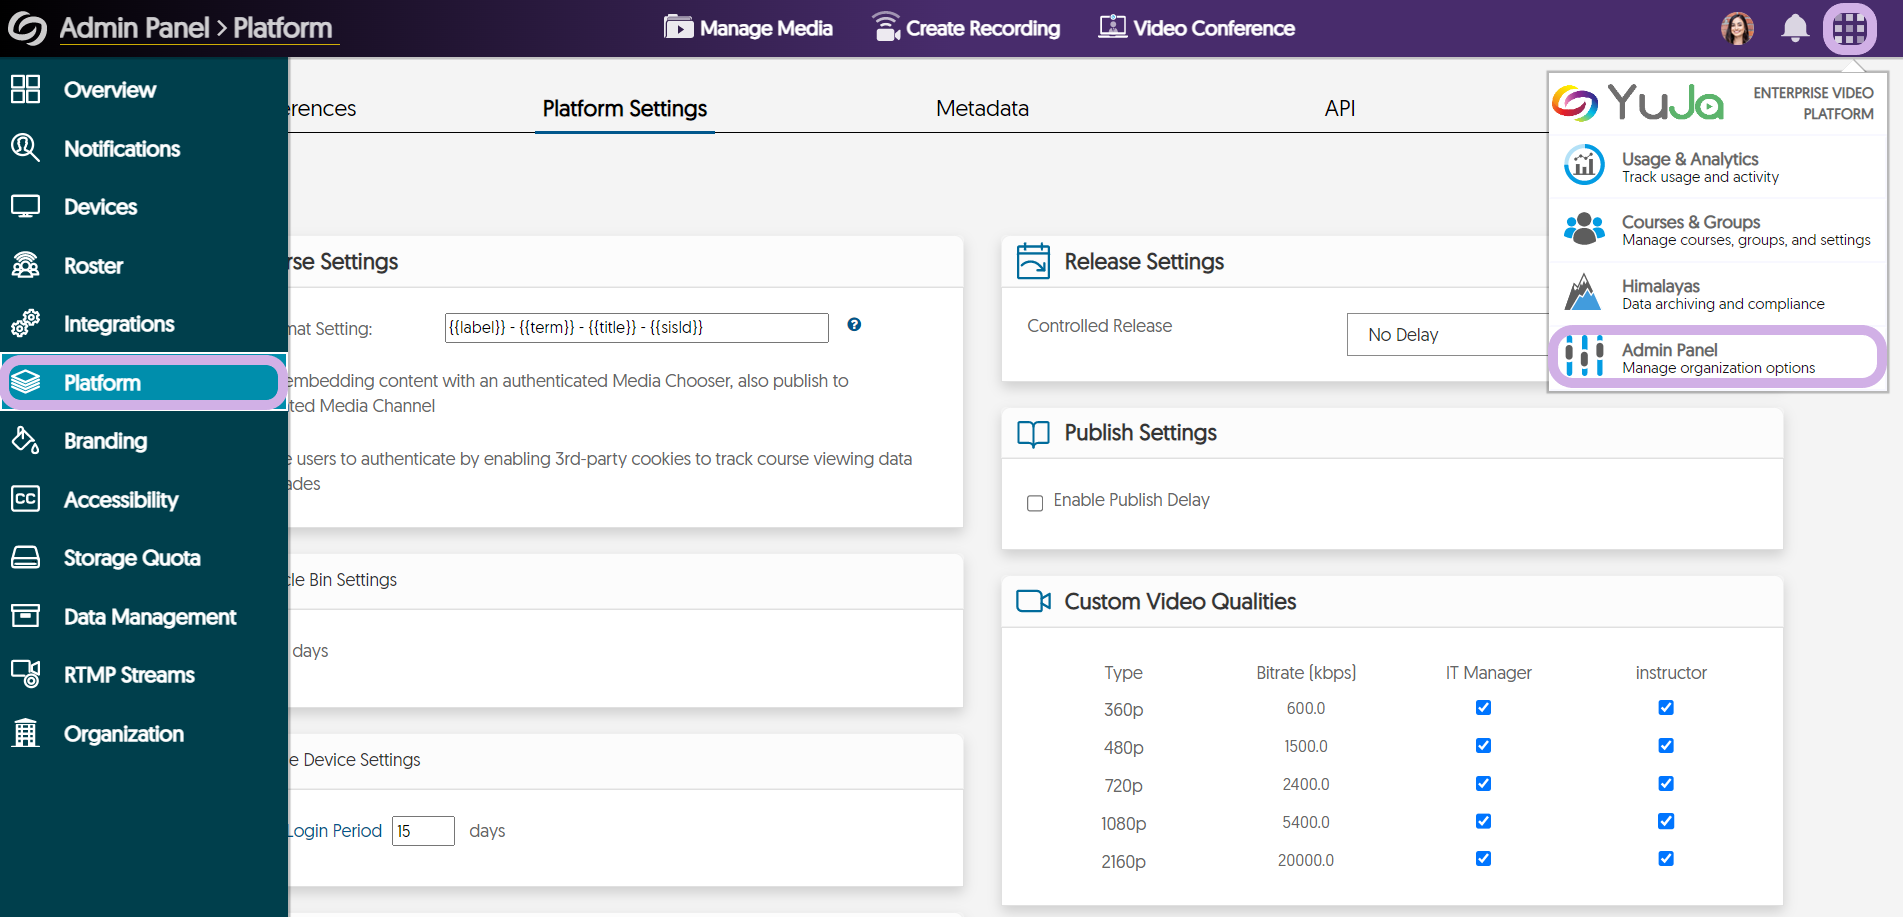1903x917 pixels.
Task: Select Branding in the sidebar
Action: [x=105, y=442]
